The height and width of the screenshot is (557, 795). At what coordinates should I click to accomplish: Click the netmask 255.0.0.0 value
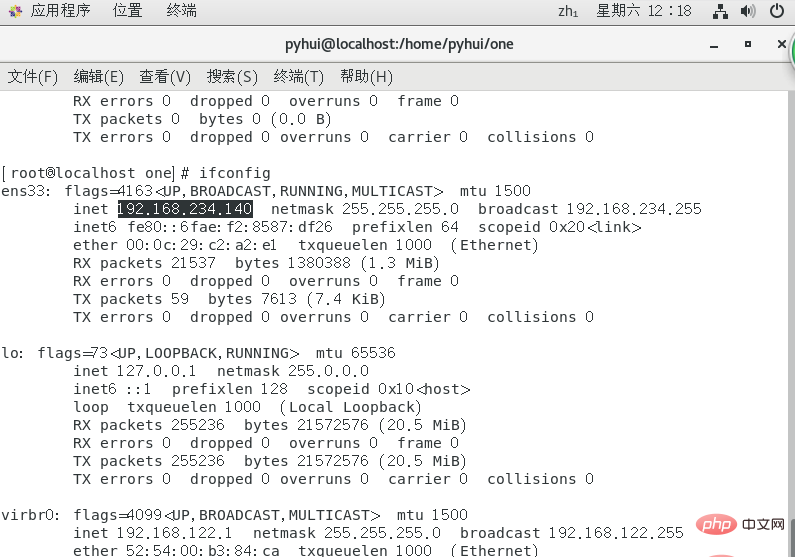click(x=329, y=371)
